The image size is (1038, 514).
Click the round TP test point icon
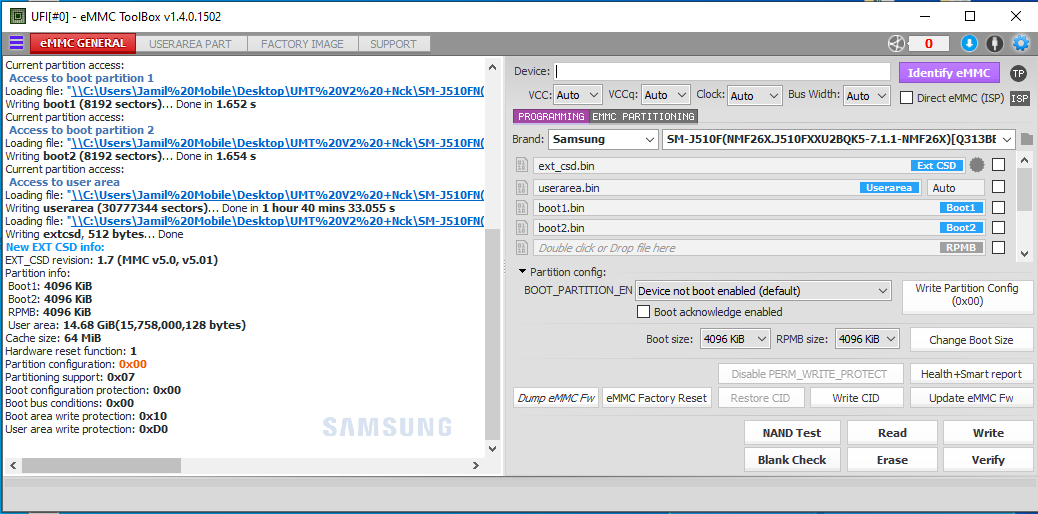[x=1018, y=74]
